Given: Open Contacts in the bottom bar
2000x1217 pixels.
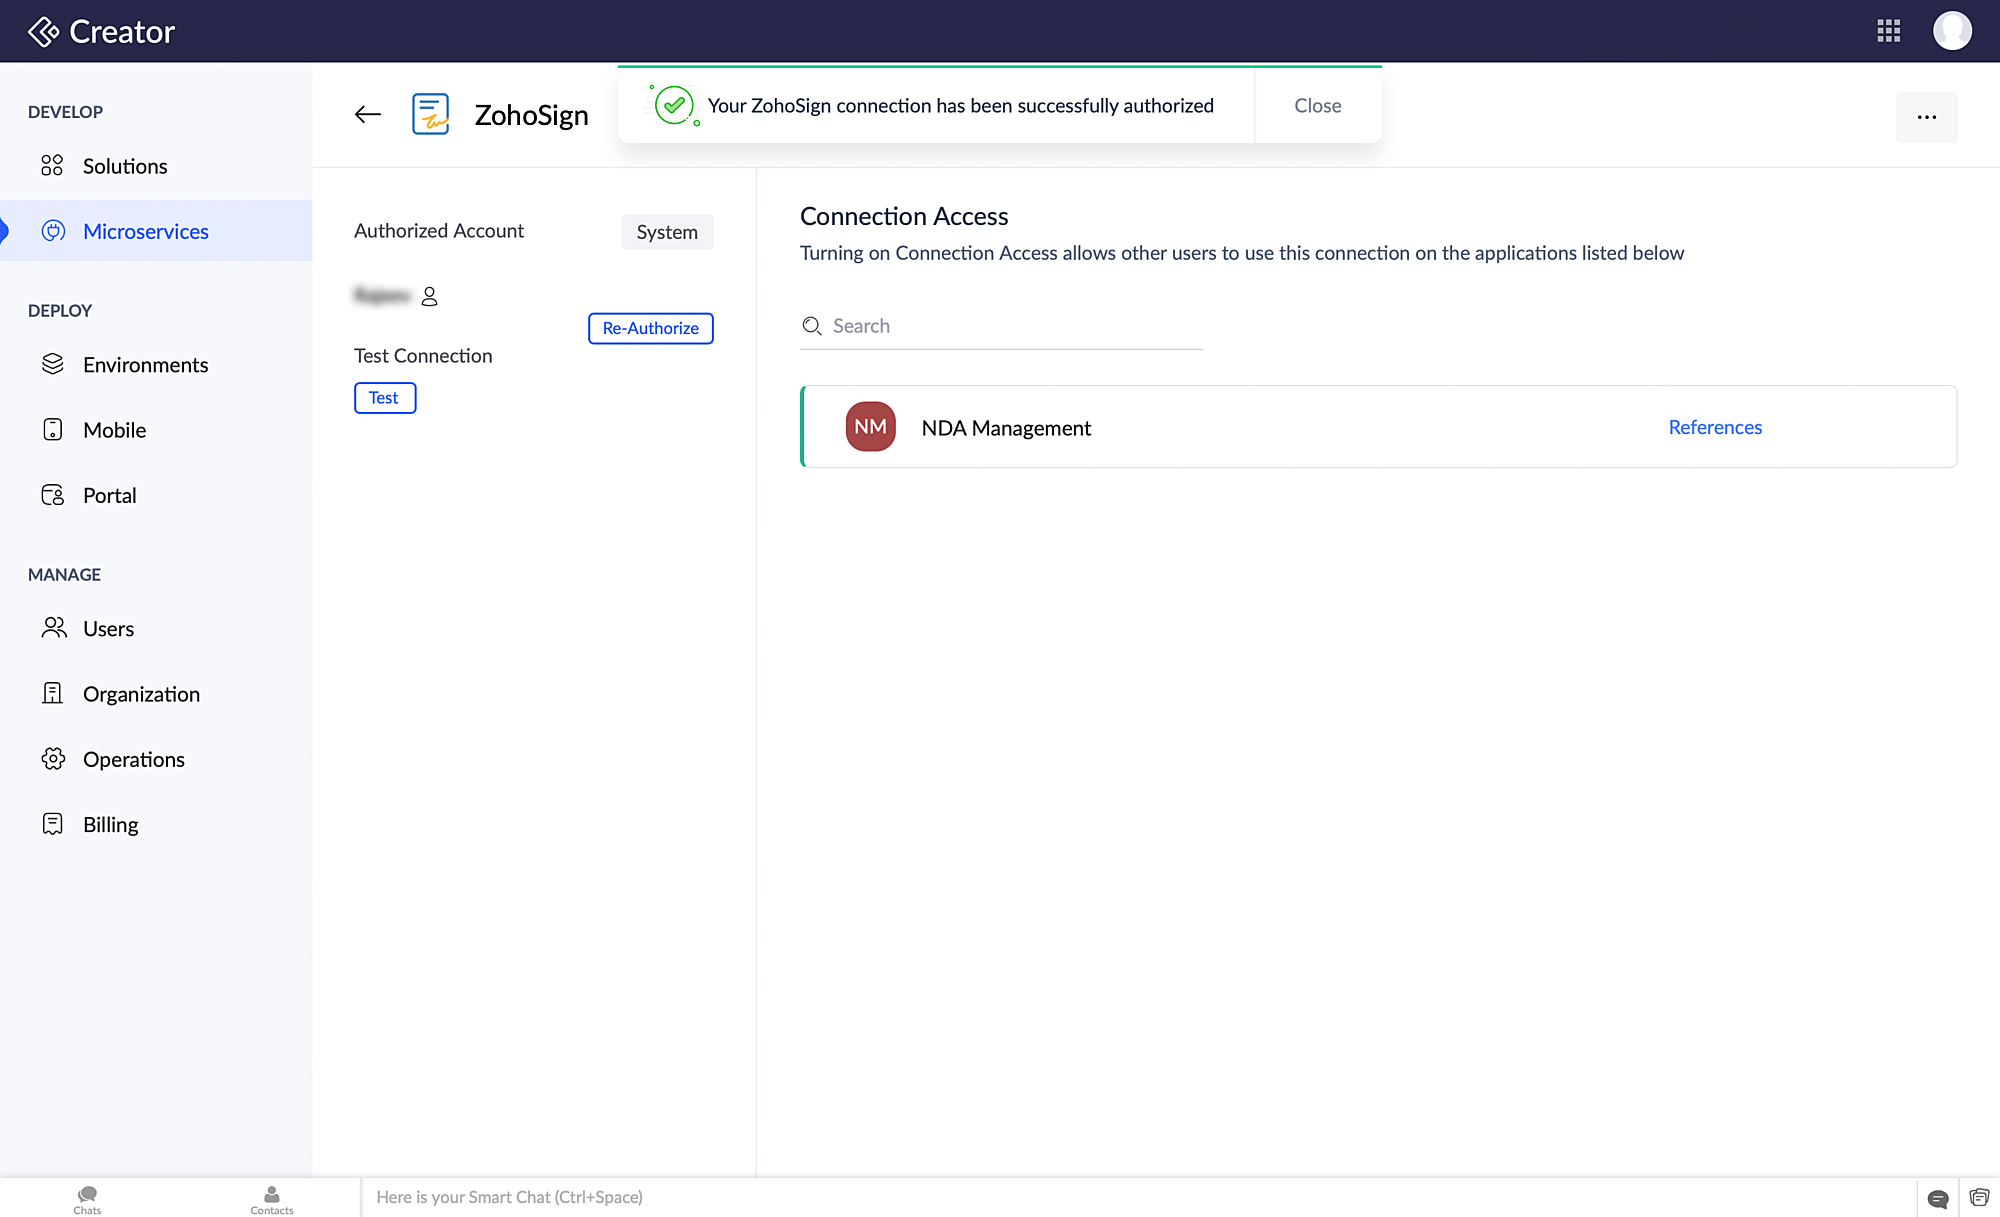Looking at the screenshot, I should 271,1199.
